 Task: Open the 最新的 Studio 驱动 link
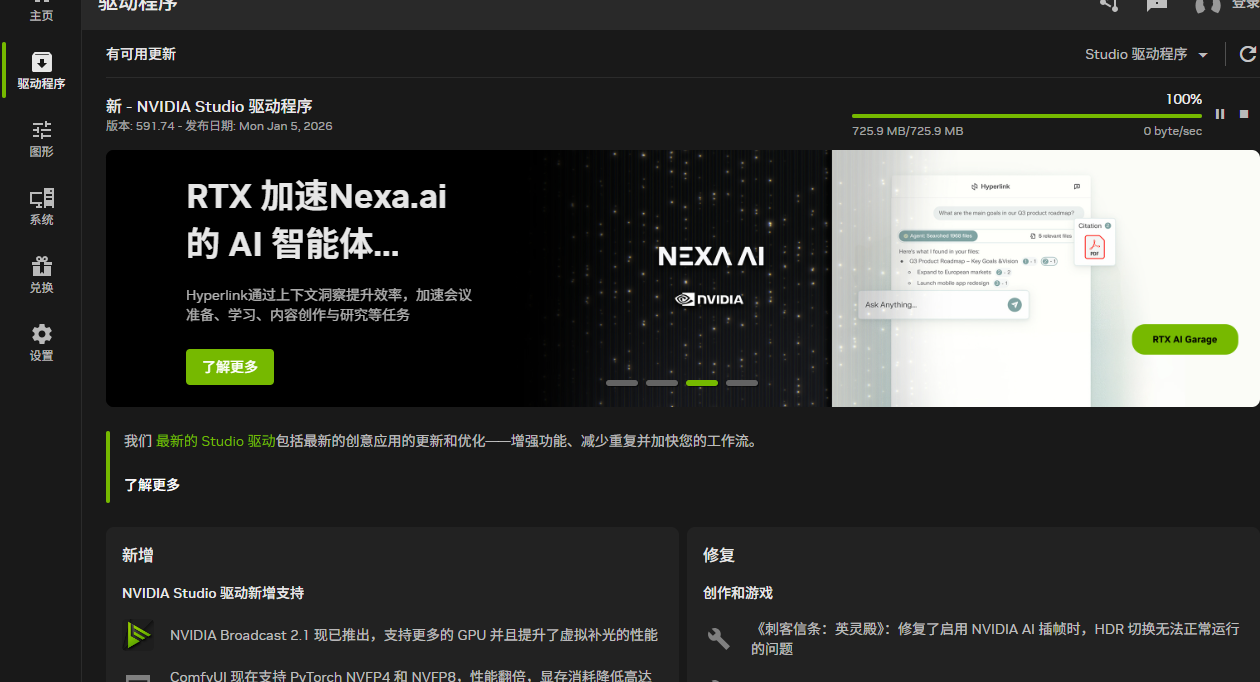coord(215,440)
